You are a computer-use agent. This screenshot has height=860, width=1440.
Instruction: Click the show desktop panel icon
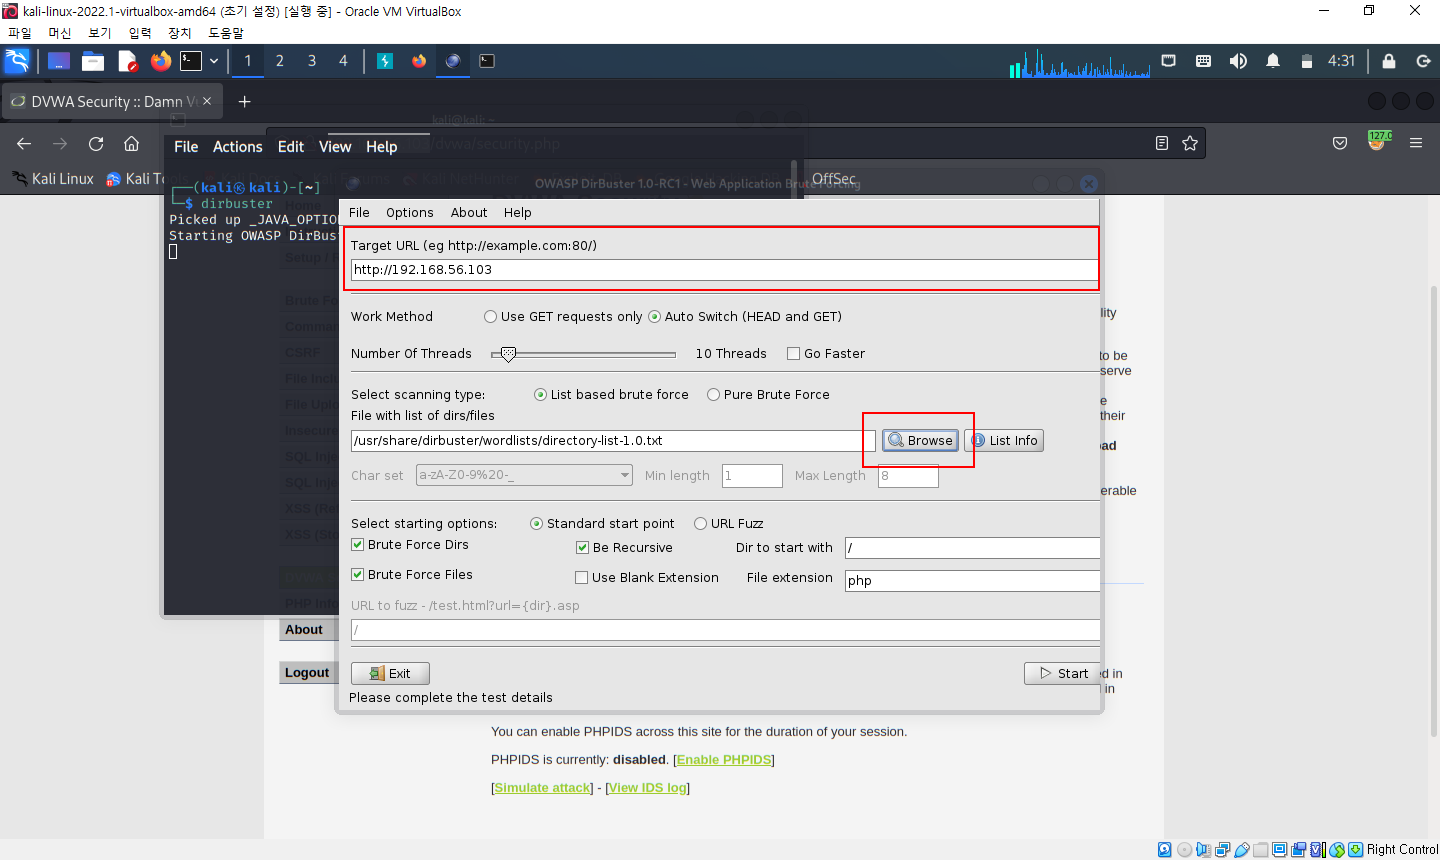(x=59, y=61)
